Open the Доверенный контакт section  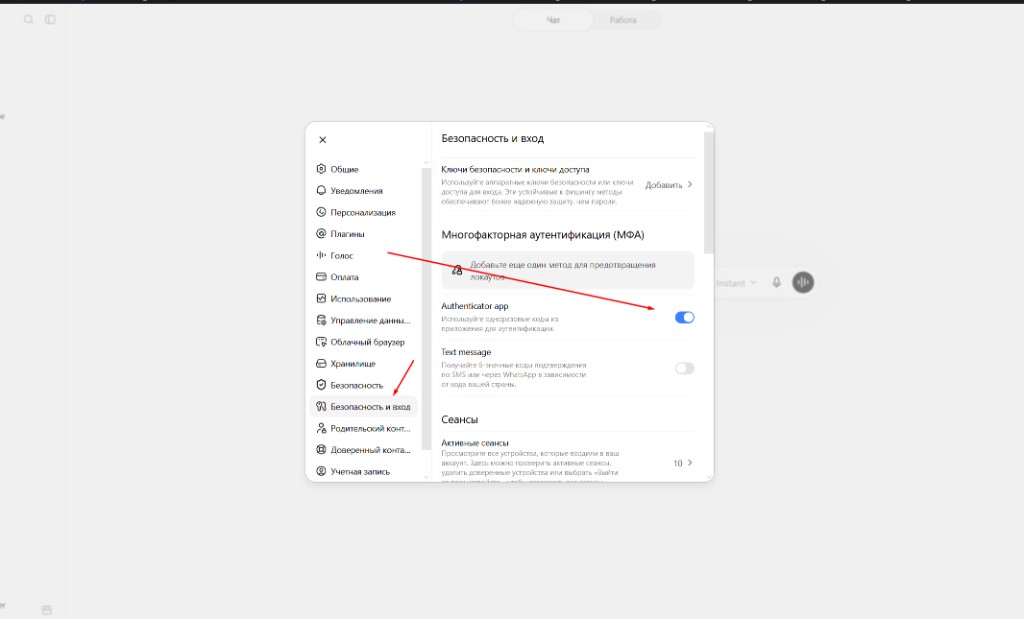[x=364, y=450]
